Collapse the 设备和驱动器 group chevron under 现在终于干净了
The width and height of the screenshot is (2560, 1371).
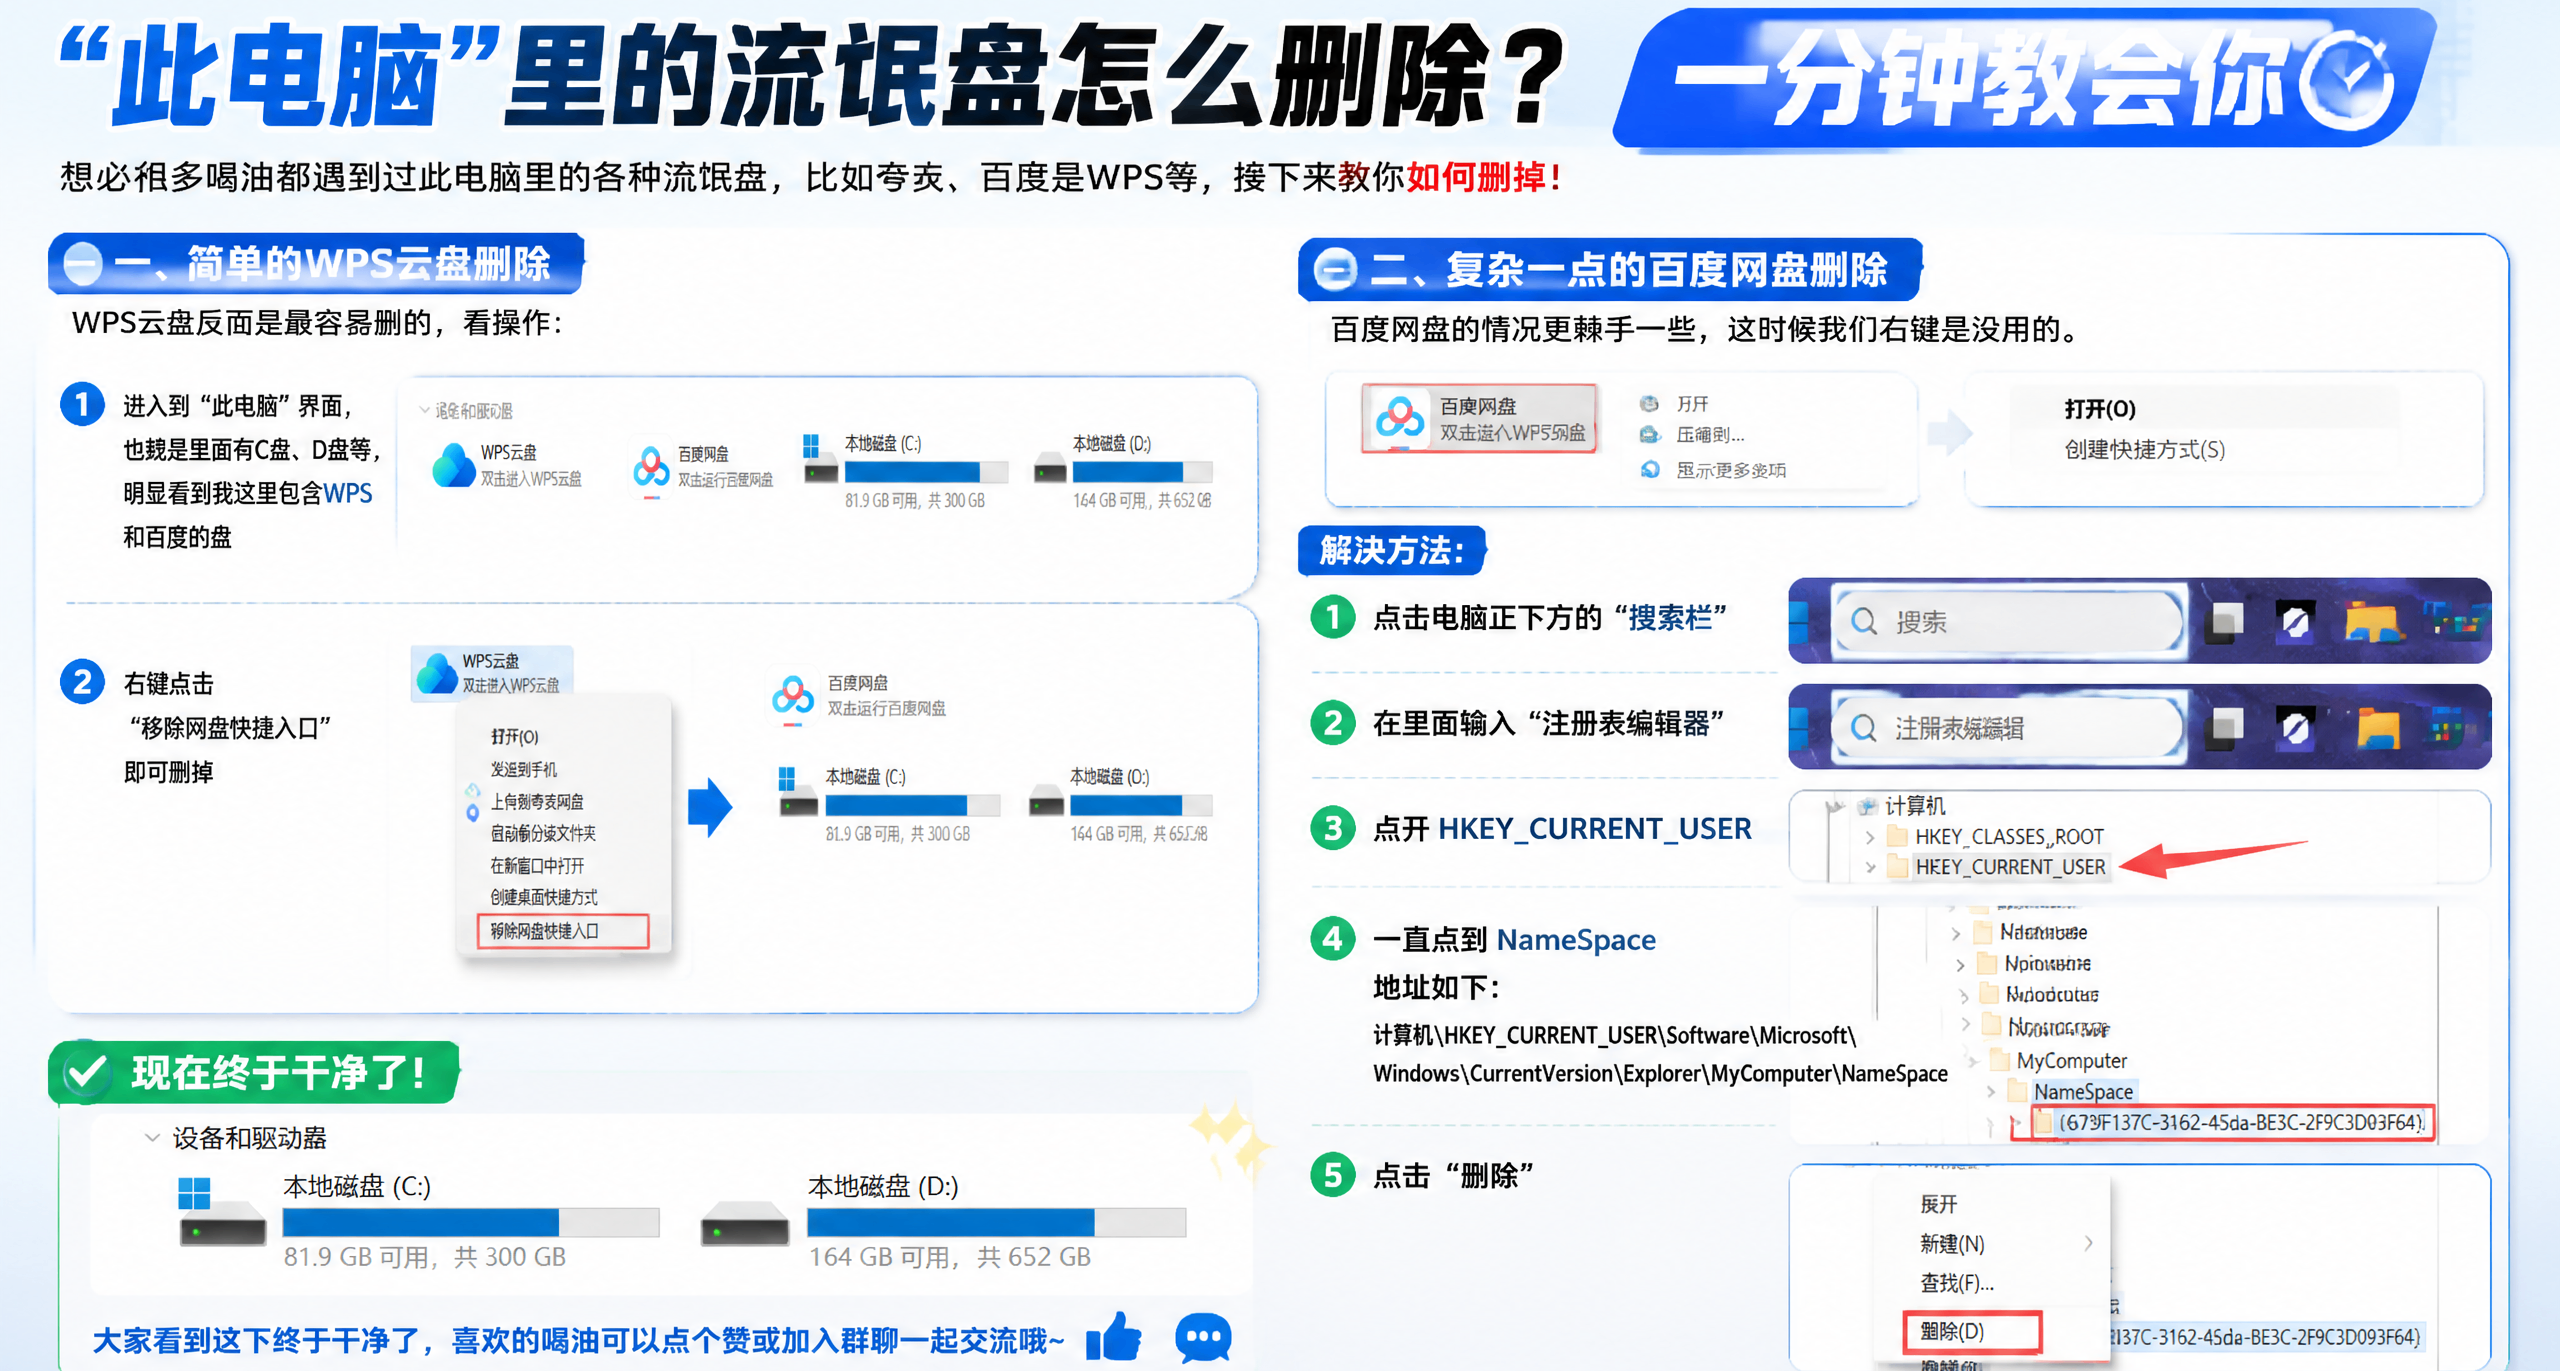(152, 1137)
